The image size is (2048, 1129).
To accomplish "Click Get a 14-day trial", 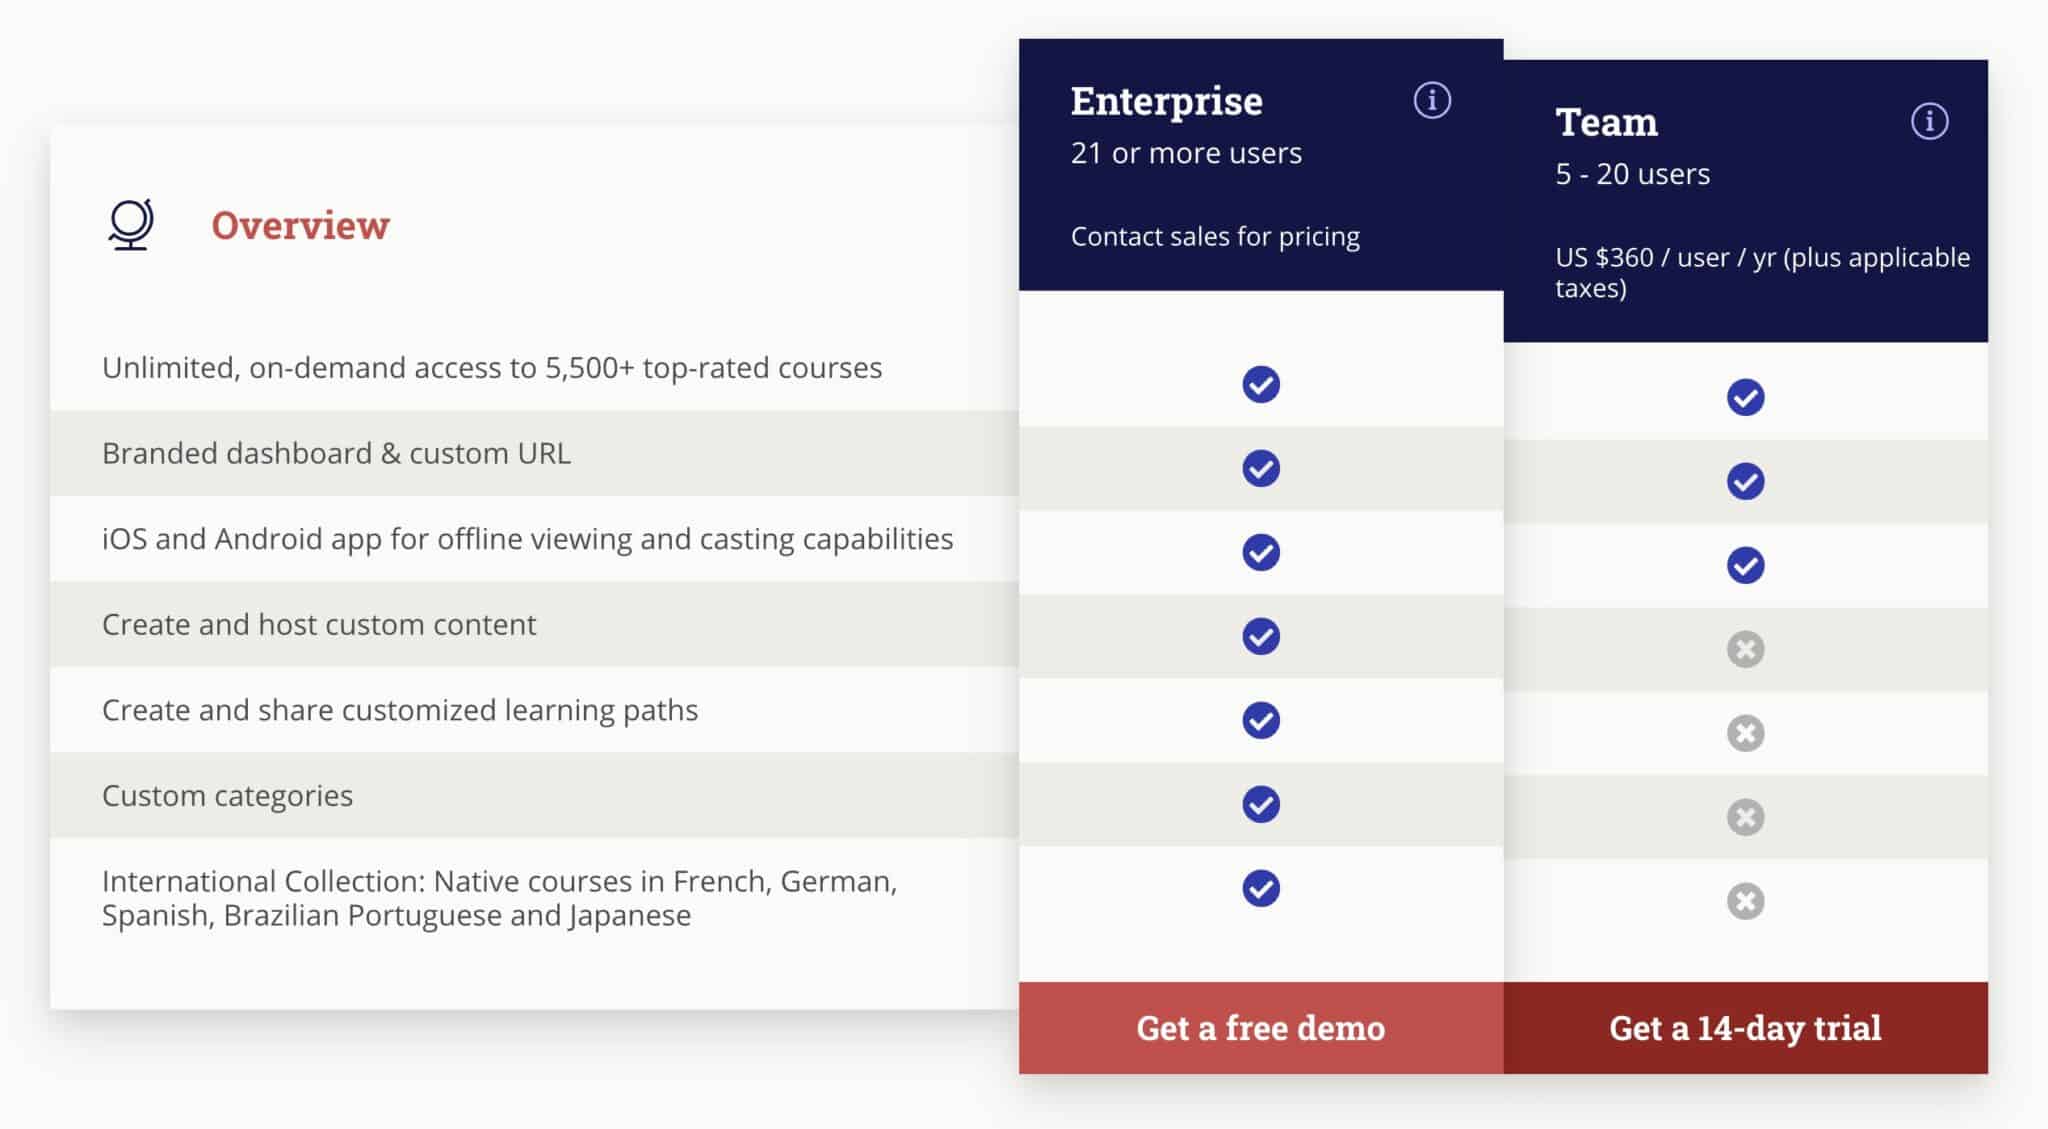I will point(1744,1027).
